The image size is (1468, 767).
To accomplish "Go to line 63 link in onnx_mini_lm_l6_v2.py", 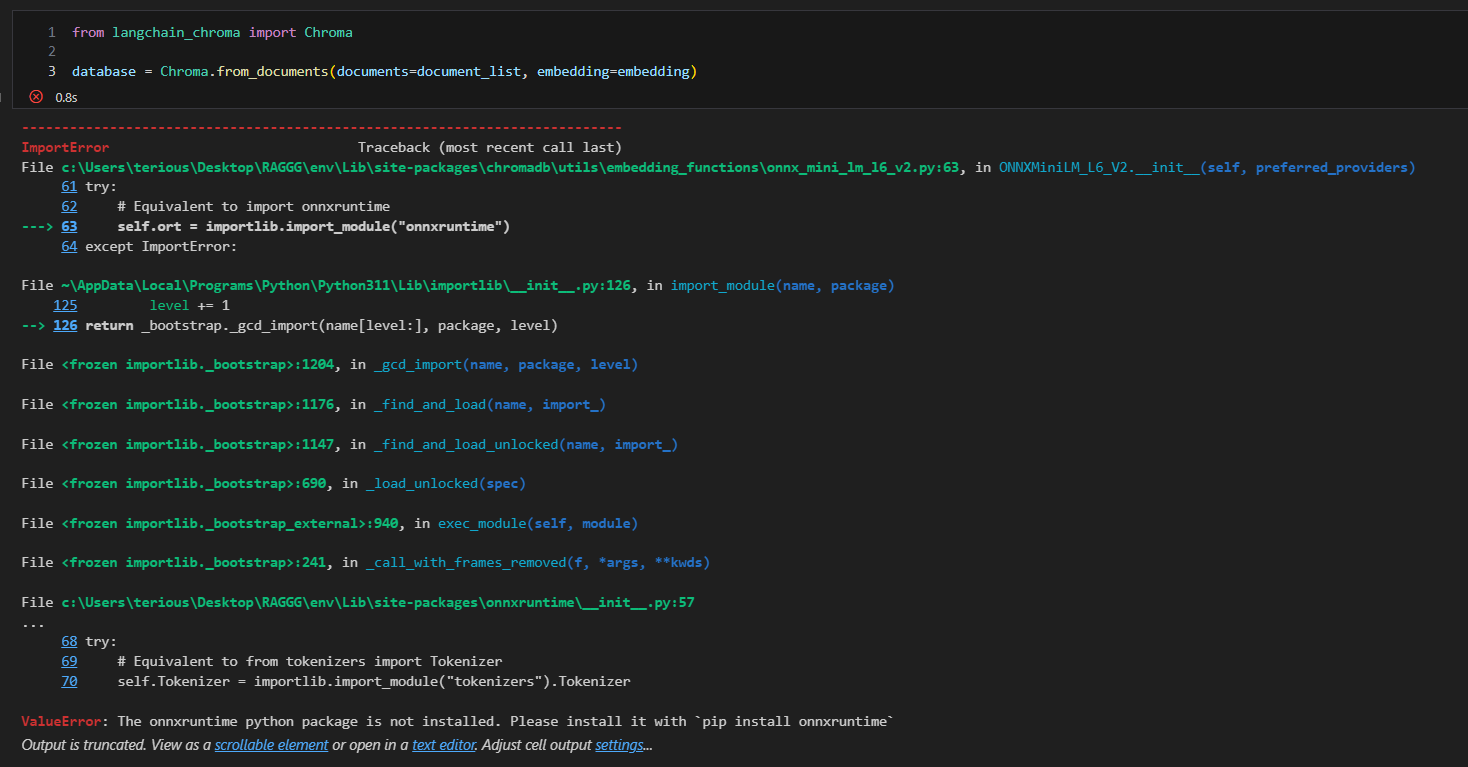I will click(x=69, y=227).
